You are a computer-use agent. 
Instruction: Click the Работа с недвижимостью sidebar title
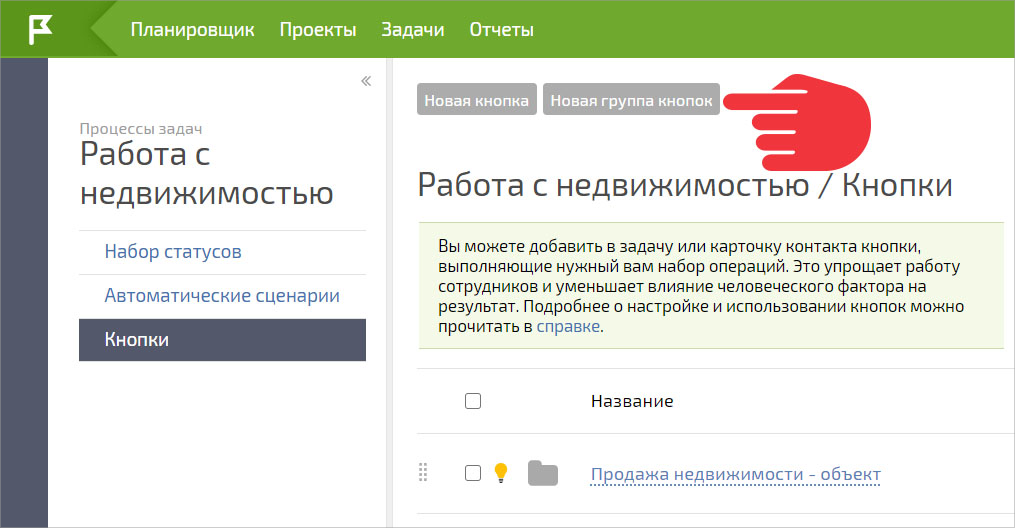click(x=206, y=173)
